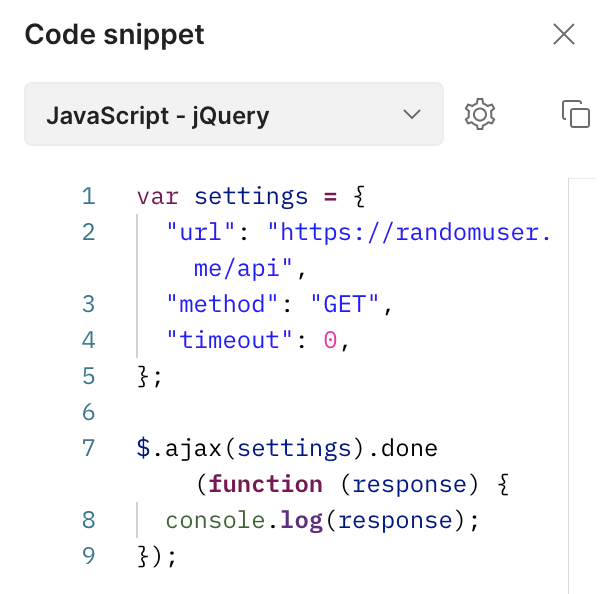Image resolution: width=606 pixels, height=594 pixels.
Task: Click the "url" property key
Action: [201, 232]
